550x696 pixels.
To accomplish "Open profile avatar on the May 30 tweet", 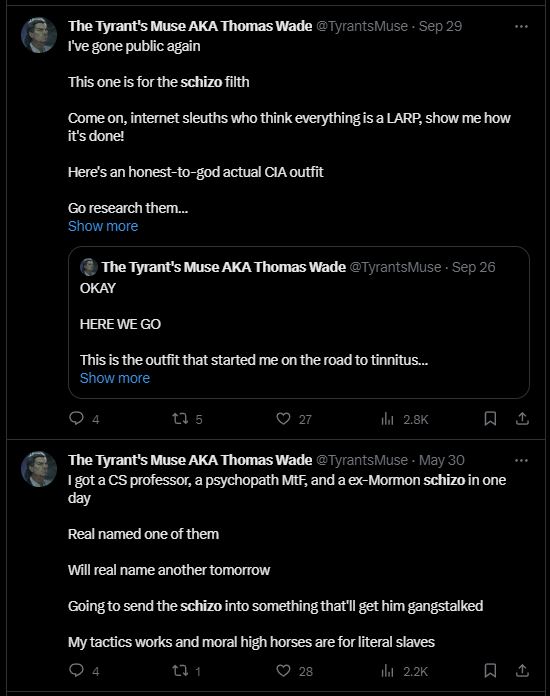I will point(39,469).
